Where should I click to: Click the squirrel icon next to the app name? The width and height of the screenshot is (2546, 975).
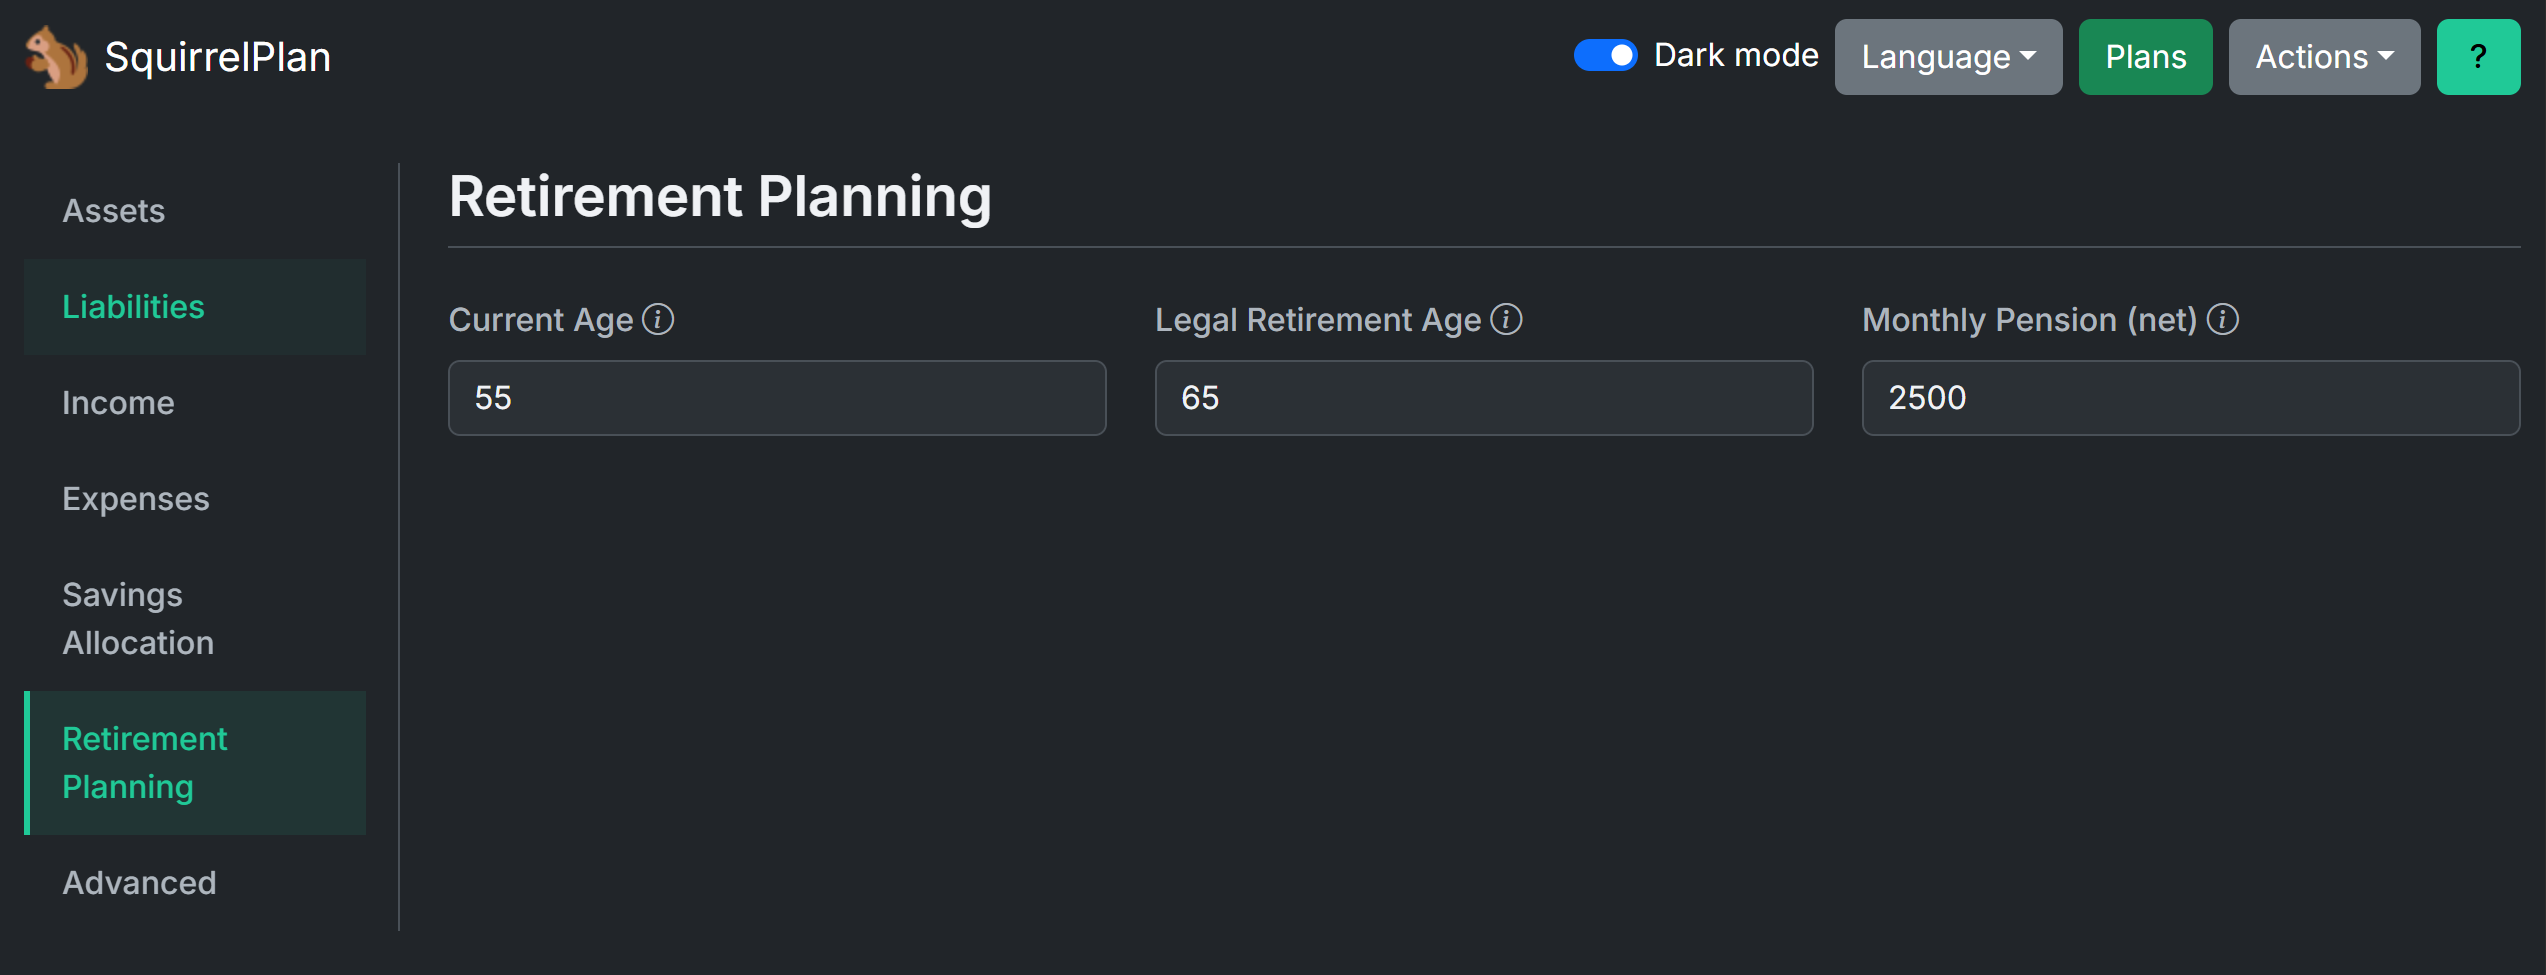[x=55, y=56]
